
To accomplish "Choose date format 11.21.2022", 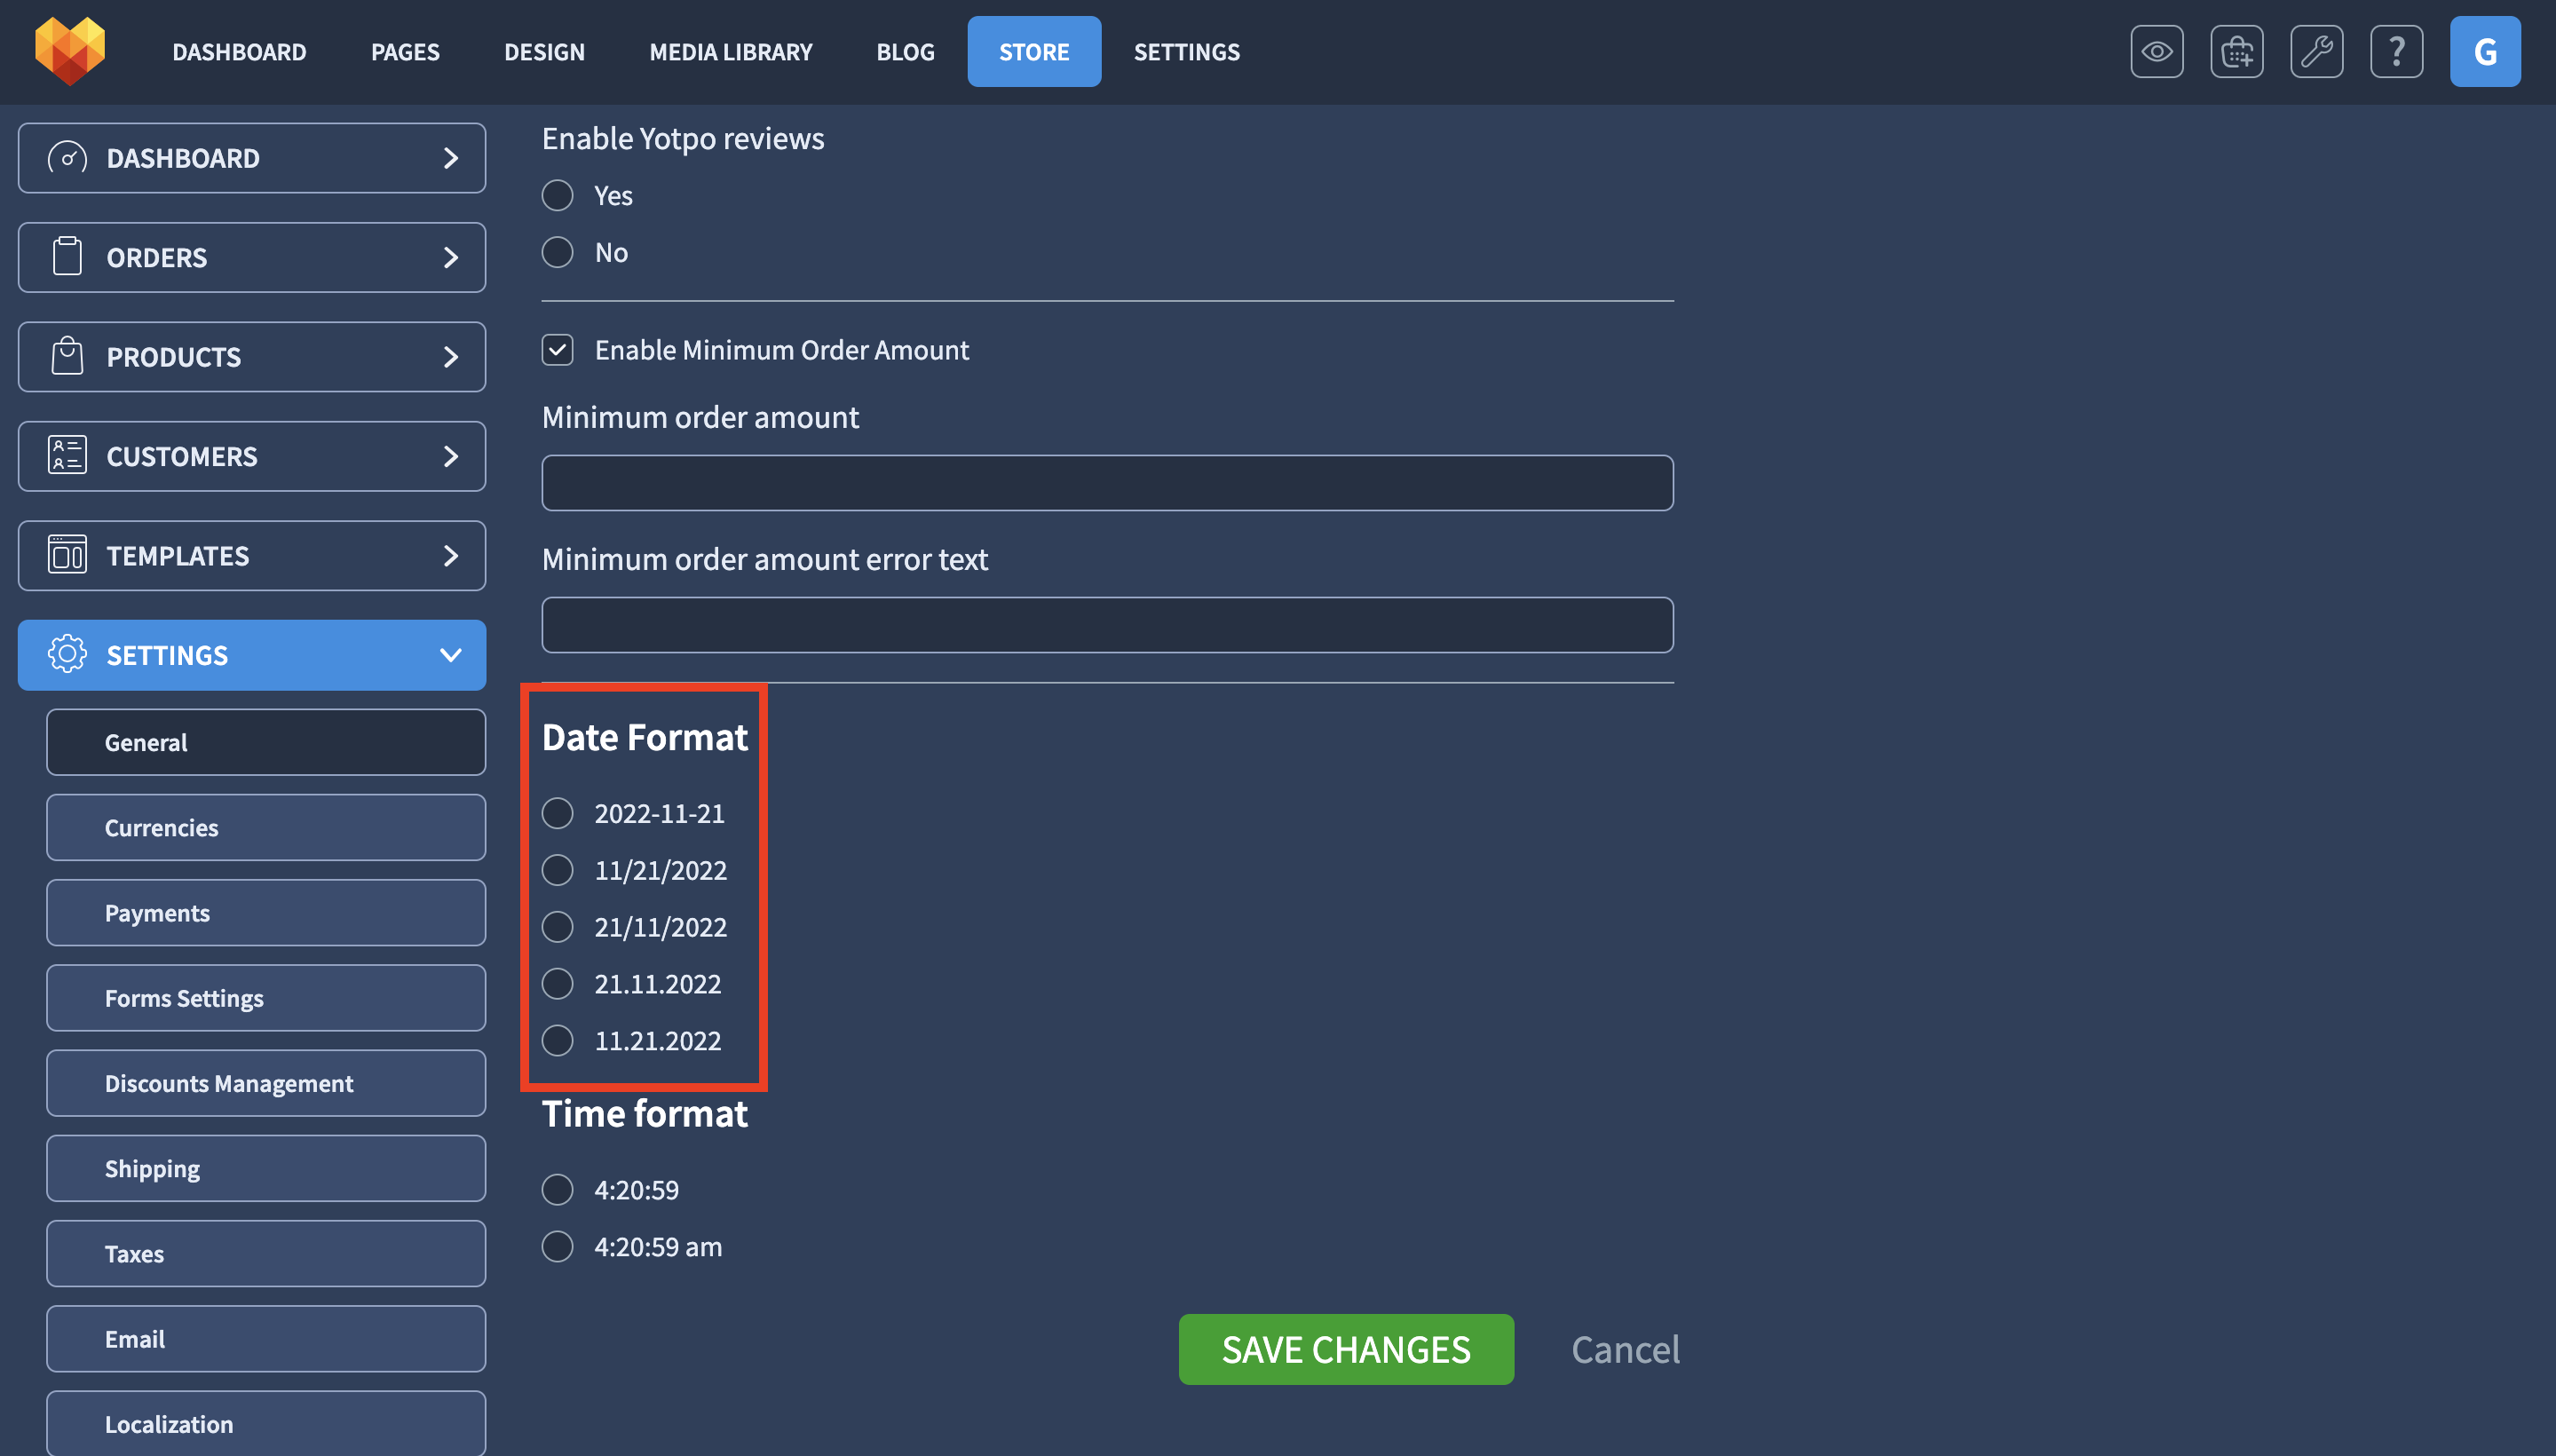I will pos(558,1041).
